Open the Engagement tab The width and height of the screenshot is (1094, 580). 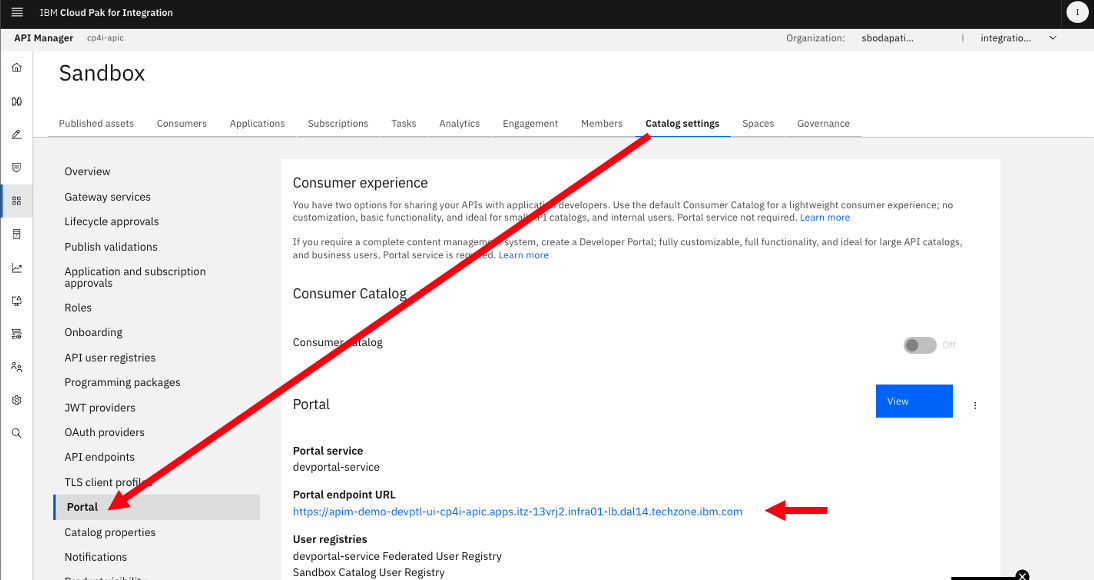point(530,124)
